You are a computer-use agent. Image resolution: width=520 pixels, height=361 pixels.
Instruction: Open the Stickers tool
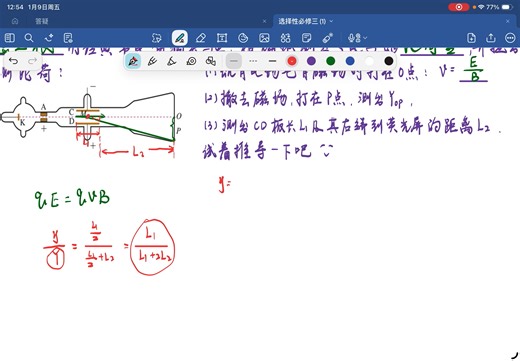[x=243, y=38]
